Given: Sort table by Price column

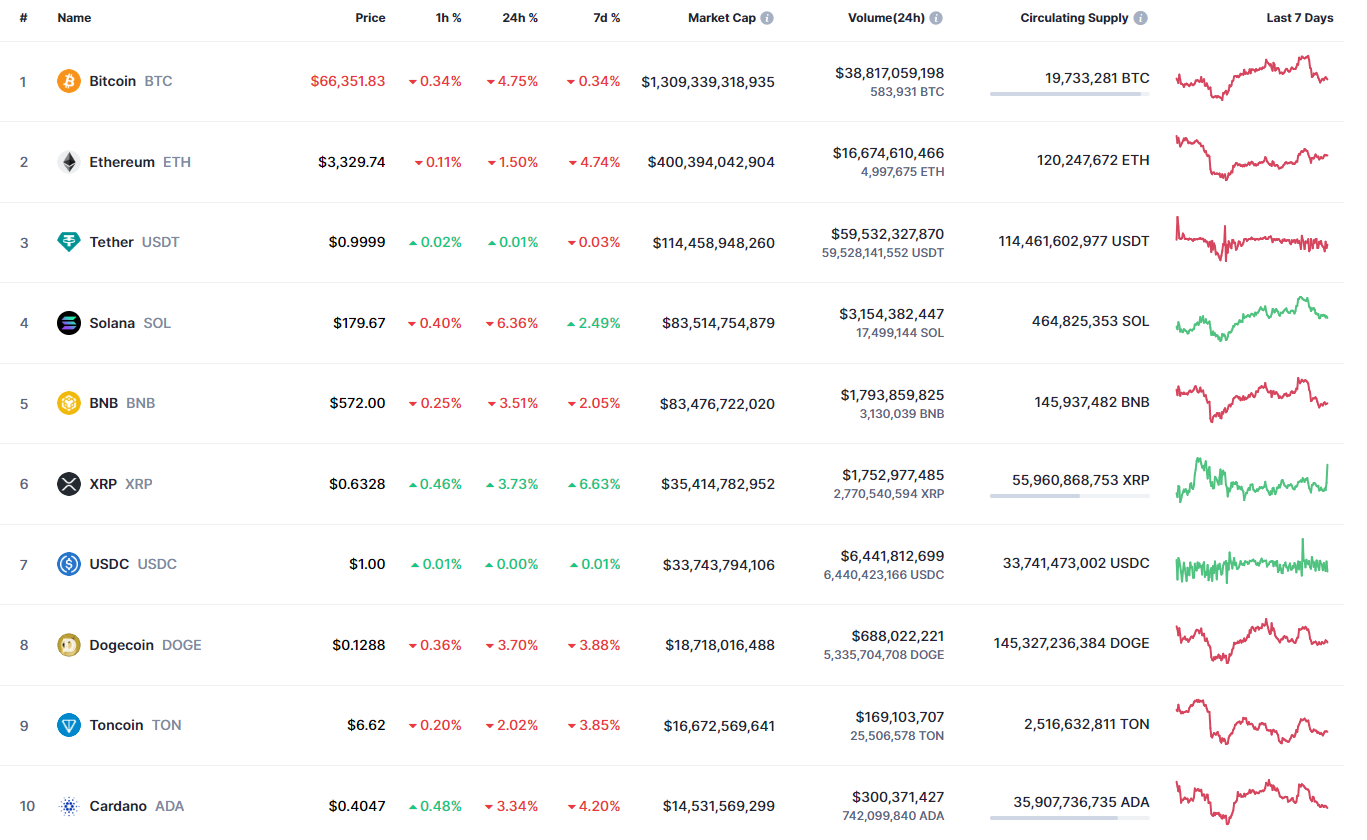Looking at the screenshot, I should pos(370,18).
